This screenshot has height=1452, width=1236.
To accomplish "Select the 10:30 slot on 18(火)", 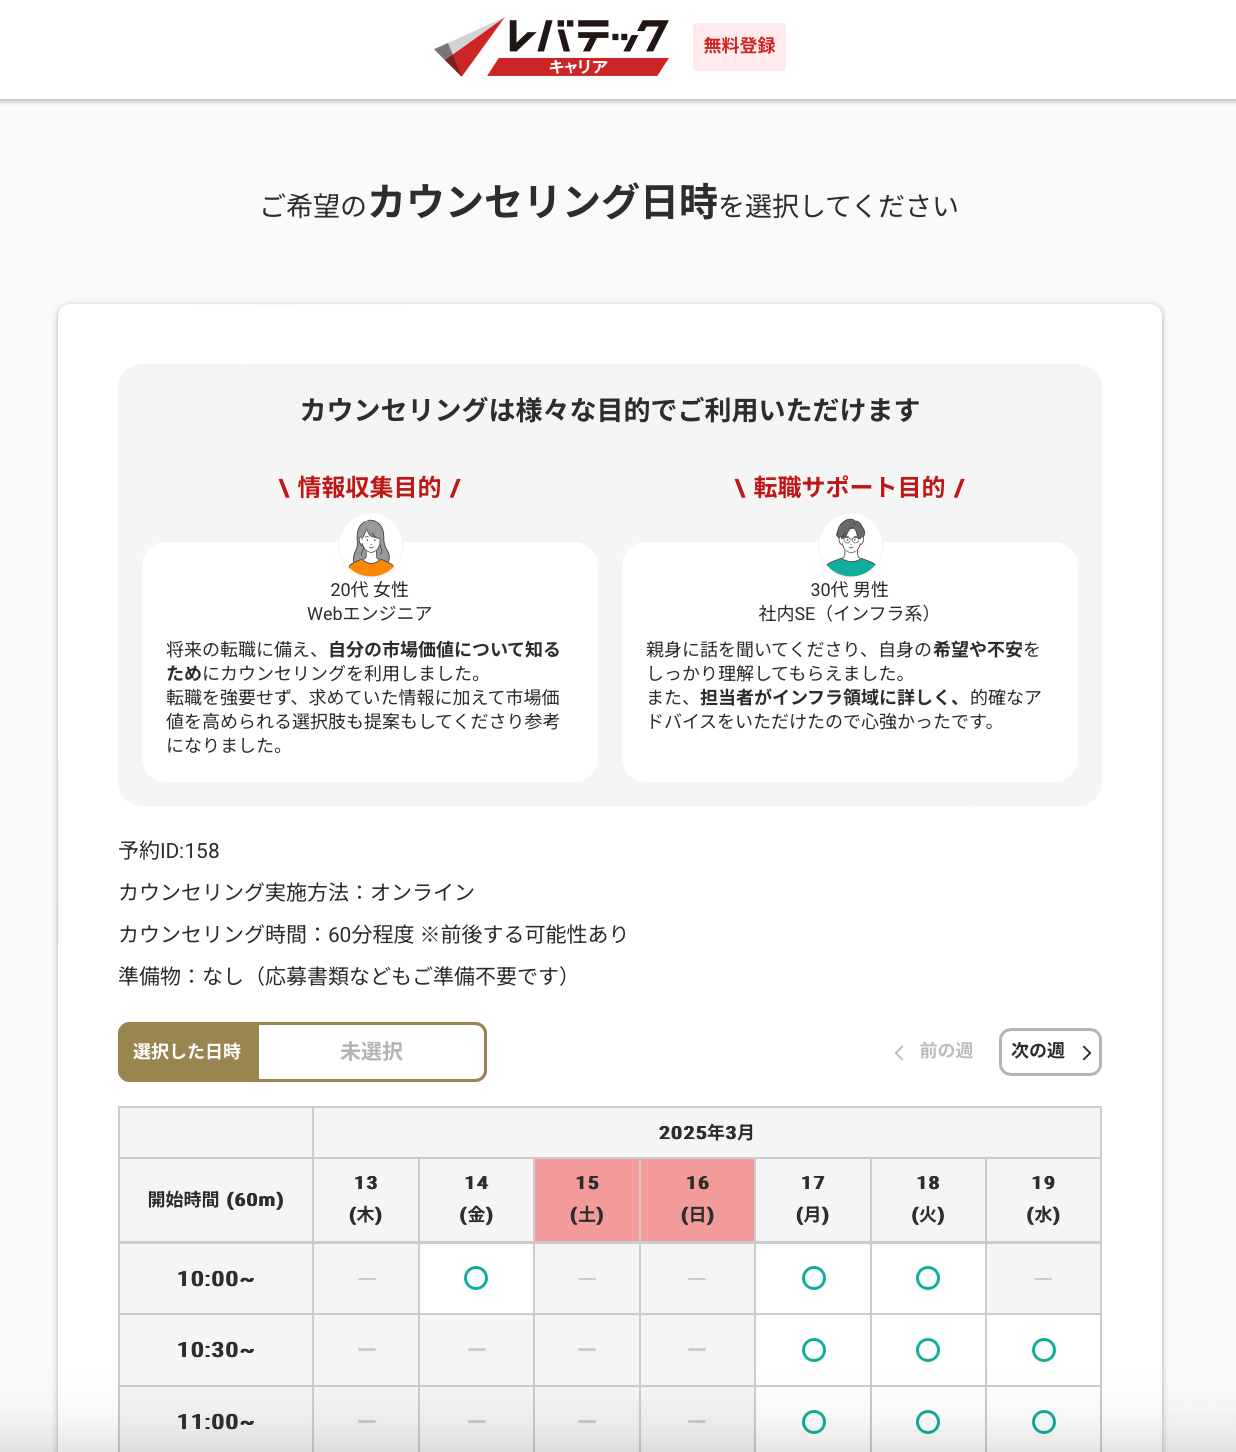I will [x=928, y=1349].
